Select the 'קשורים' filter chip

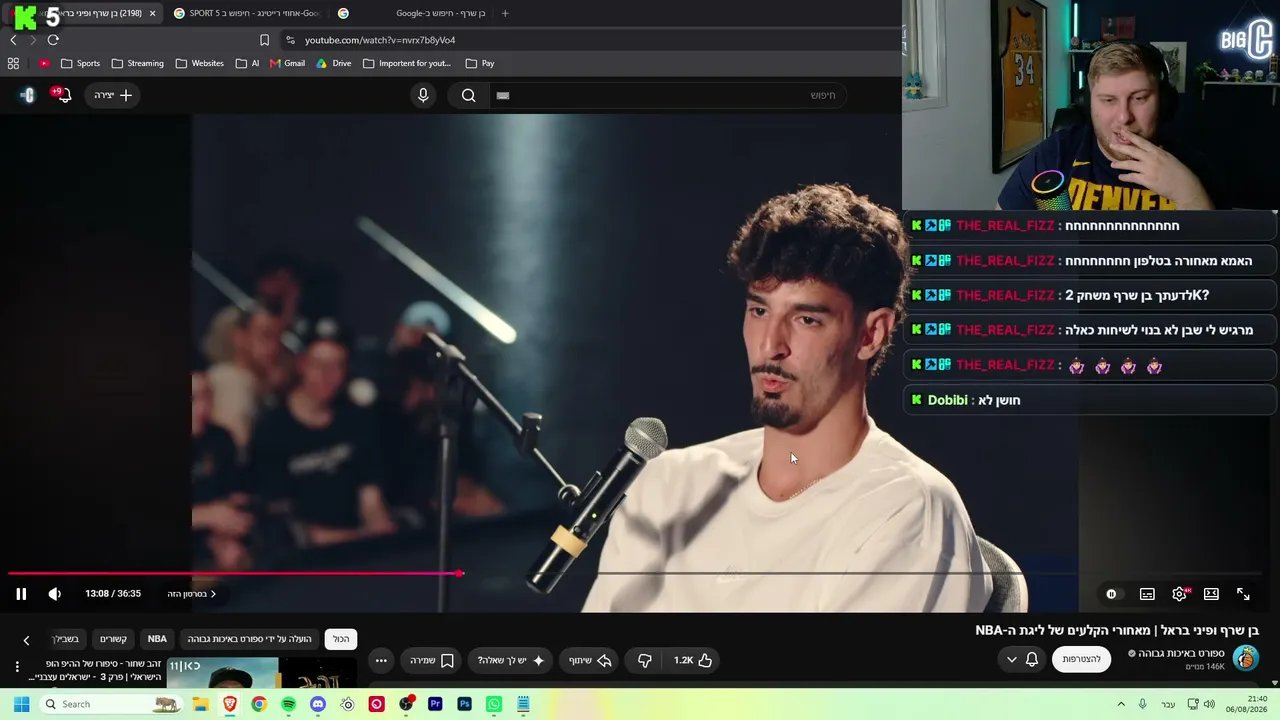tap(113, 639)
